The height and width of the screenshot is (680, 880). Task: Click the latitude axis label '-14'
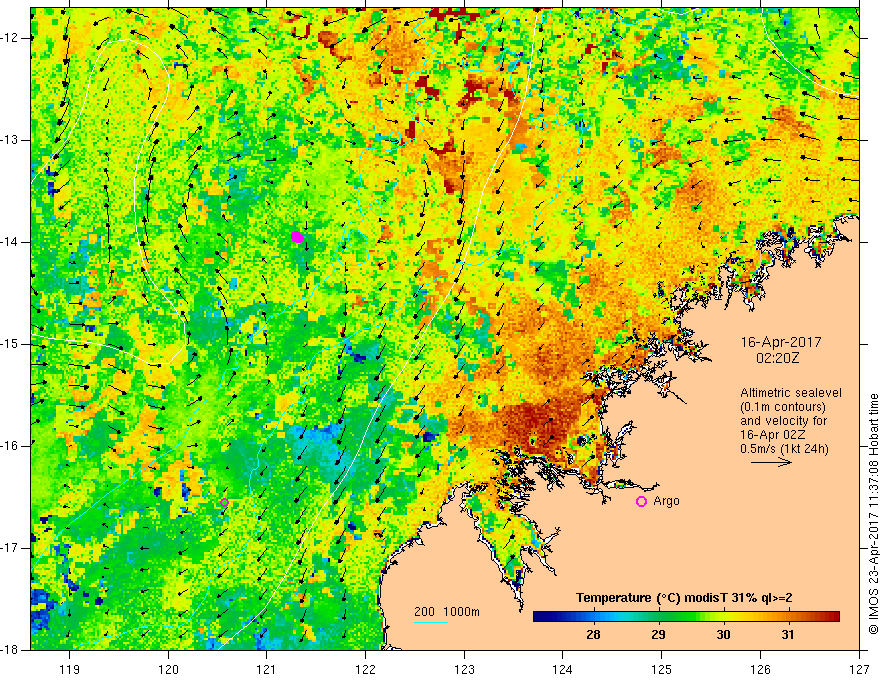10,242
